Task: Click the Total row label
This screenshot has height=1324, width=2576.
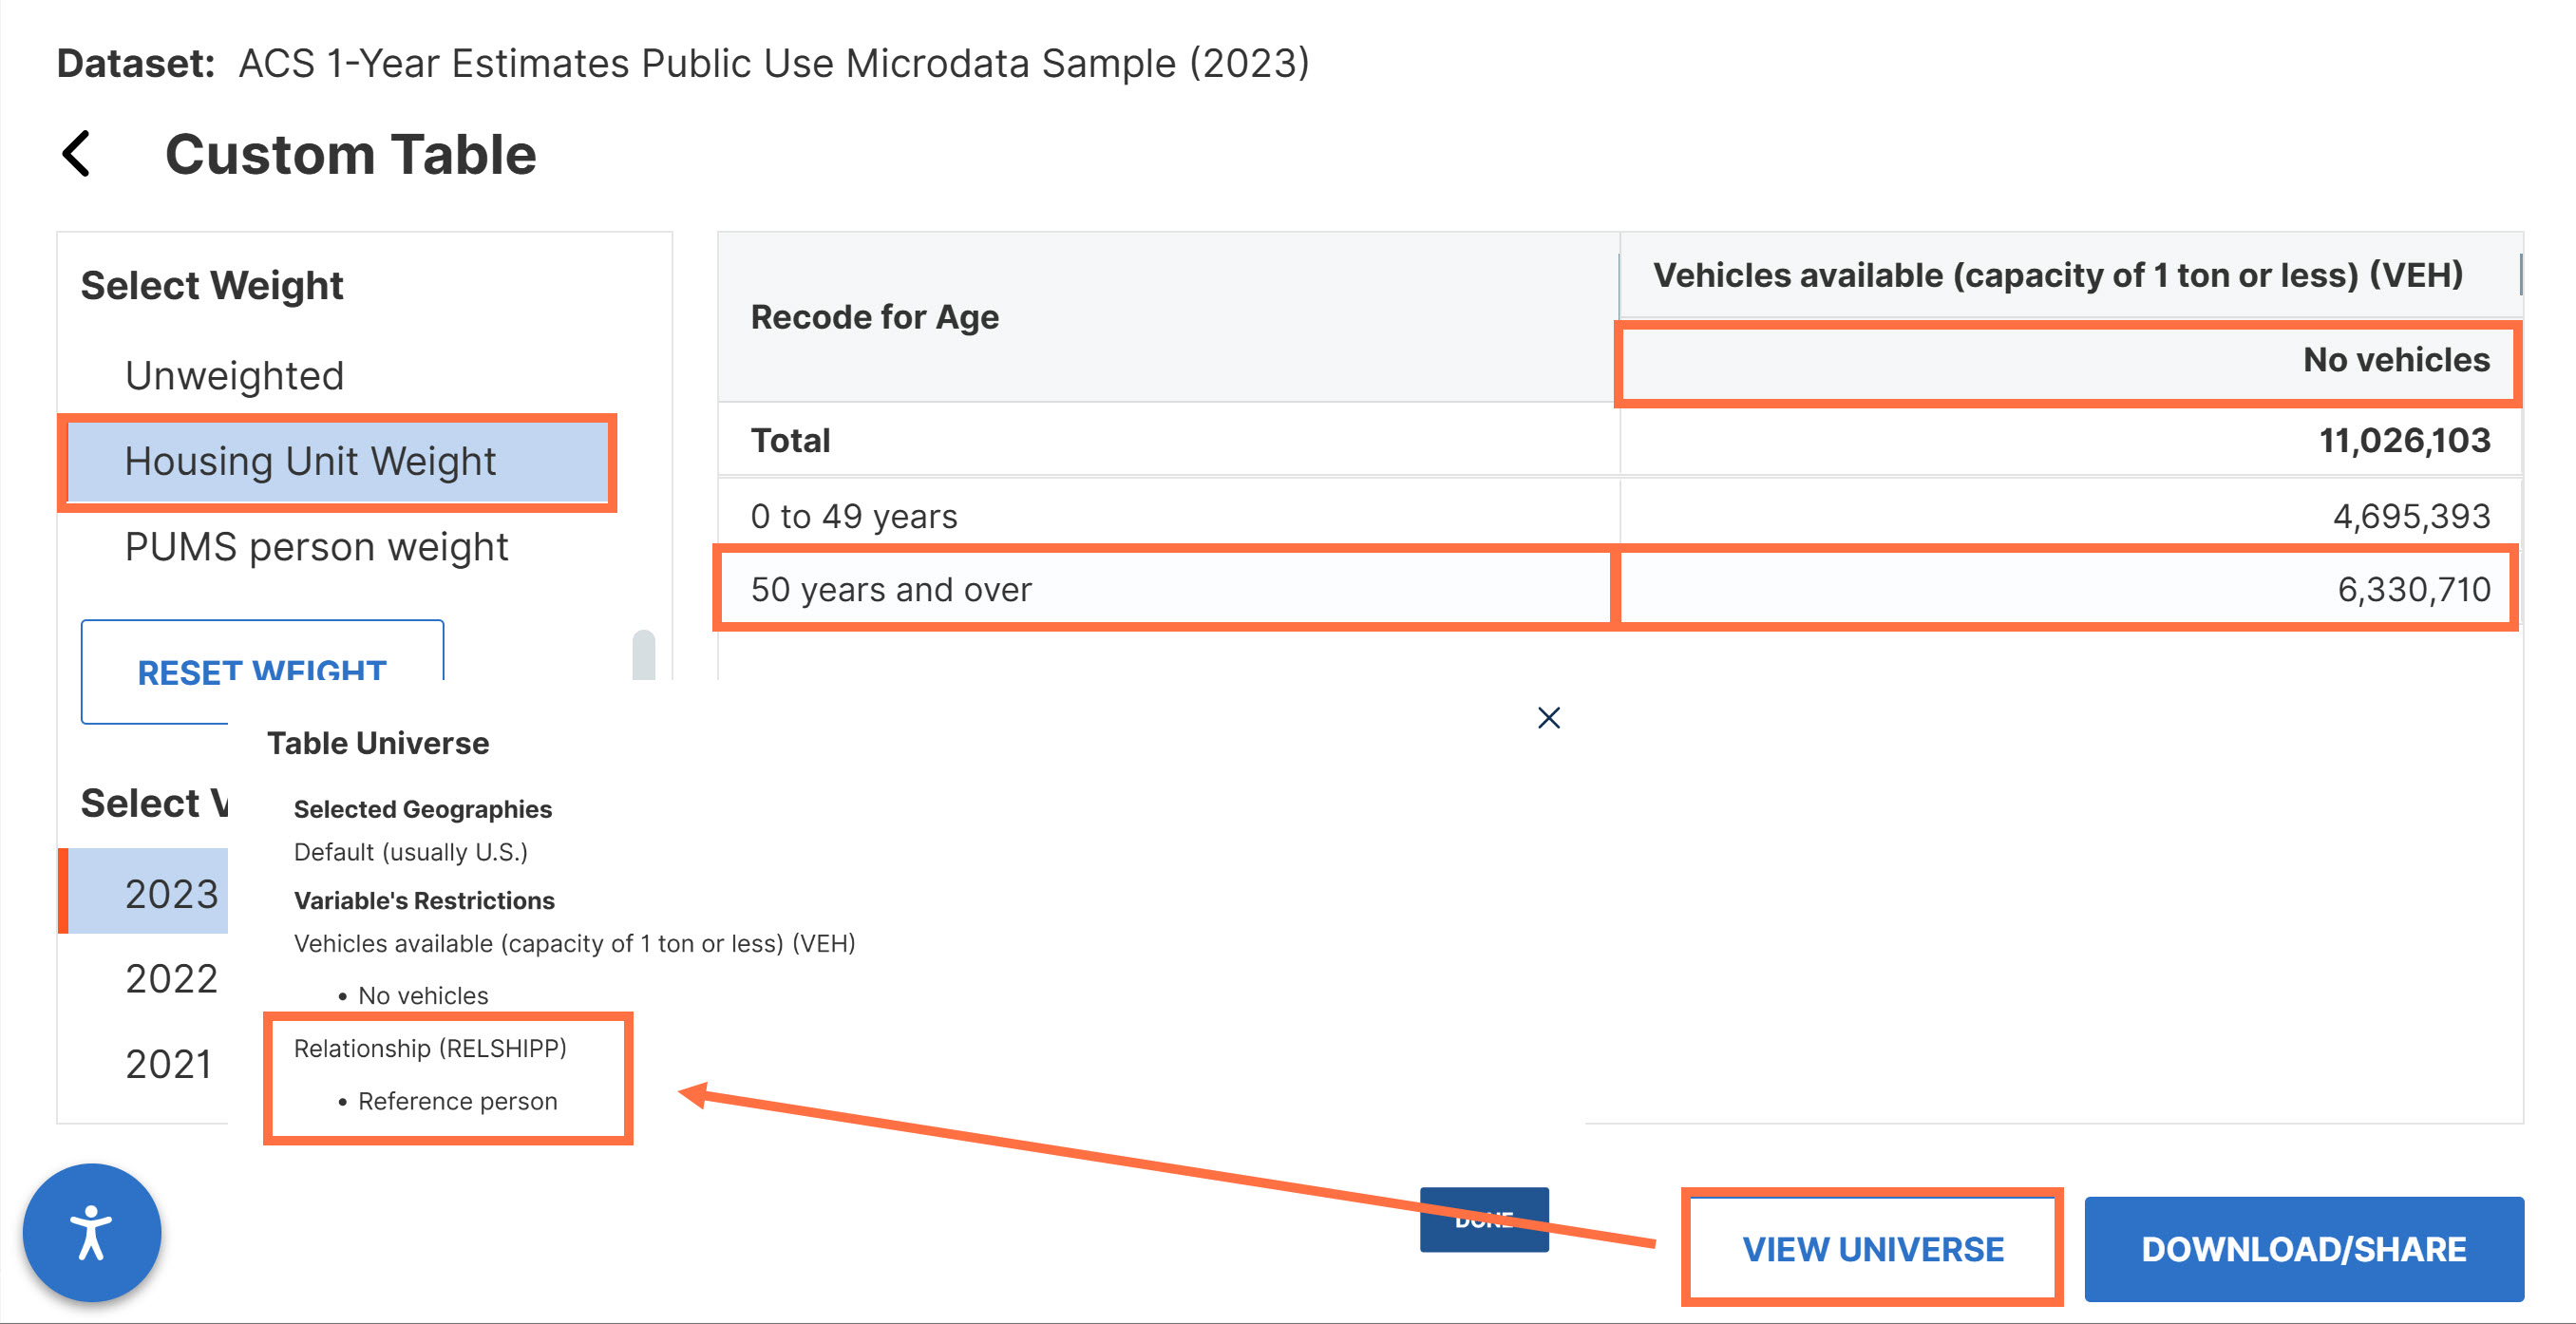Action: 790,440
